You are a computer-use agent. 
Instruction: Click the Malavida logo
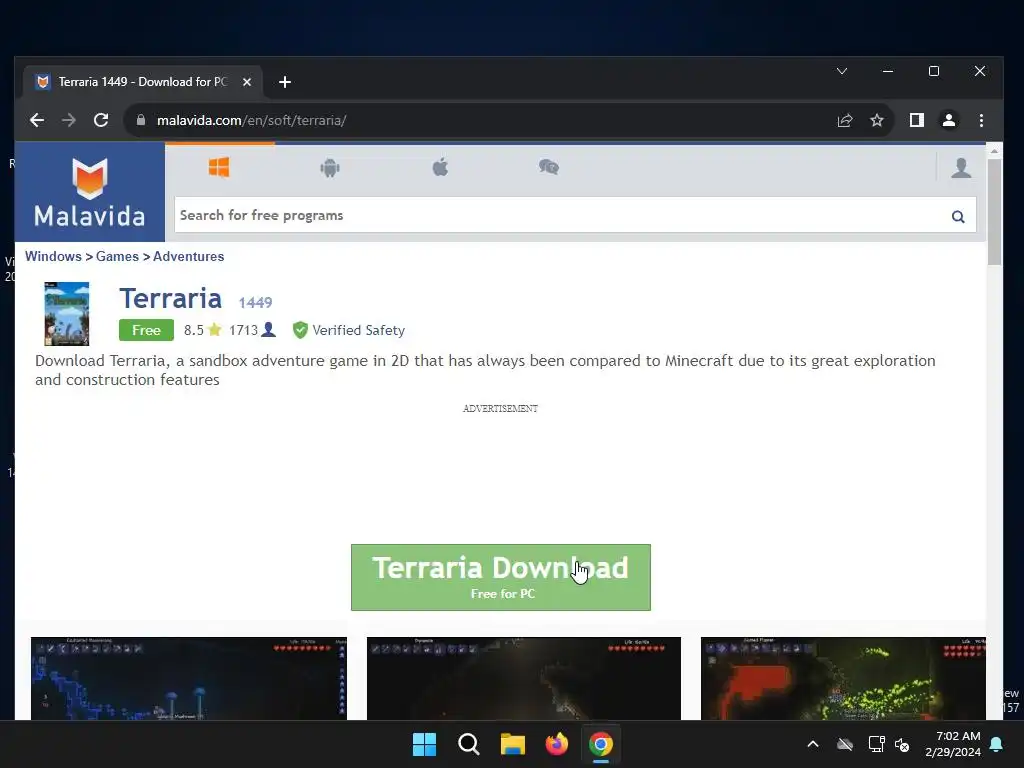(89, 192)
